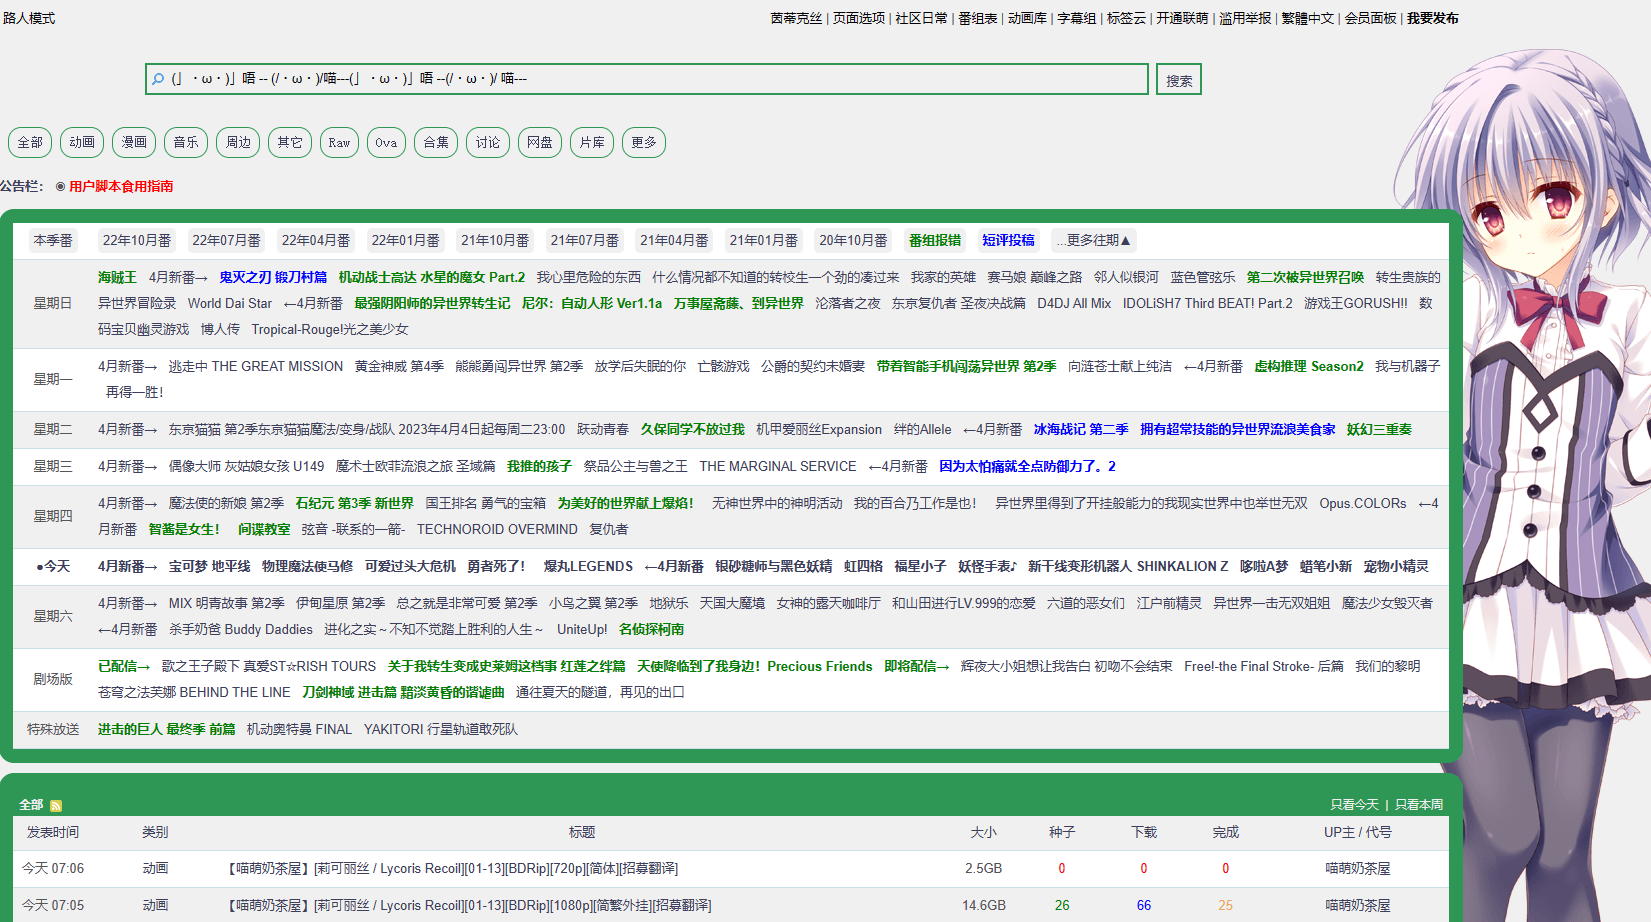The height and width of the screenshot is (922, 1651).
Task: Switch language via 繁體中文
Action: click(x=1308, y=18)
